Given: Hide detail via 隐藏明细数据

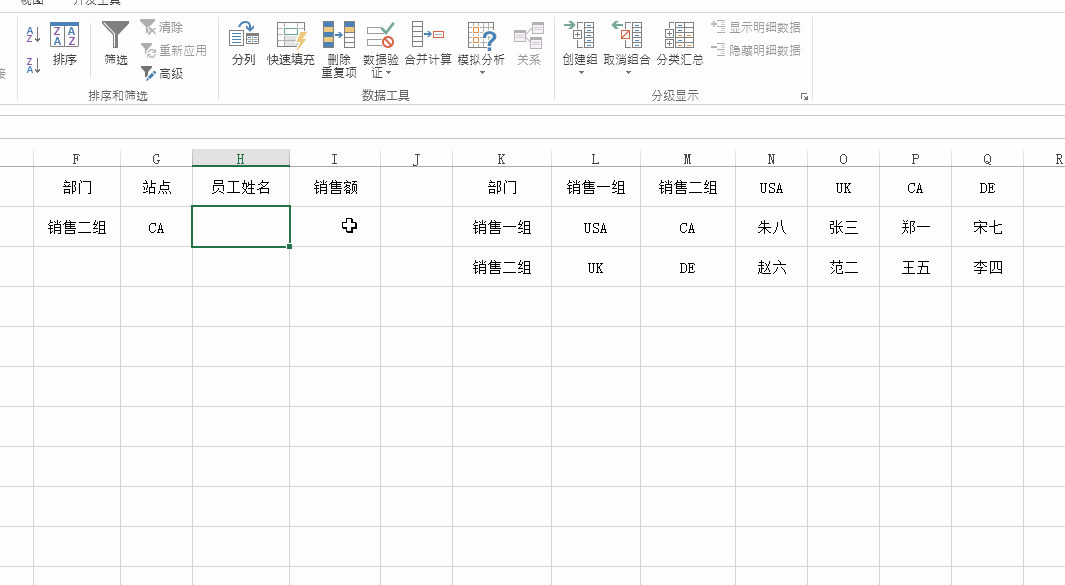Looking at the screenshot, I should click(x=755, y=50).
